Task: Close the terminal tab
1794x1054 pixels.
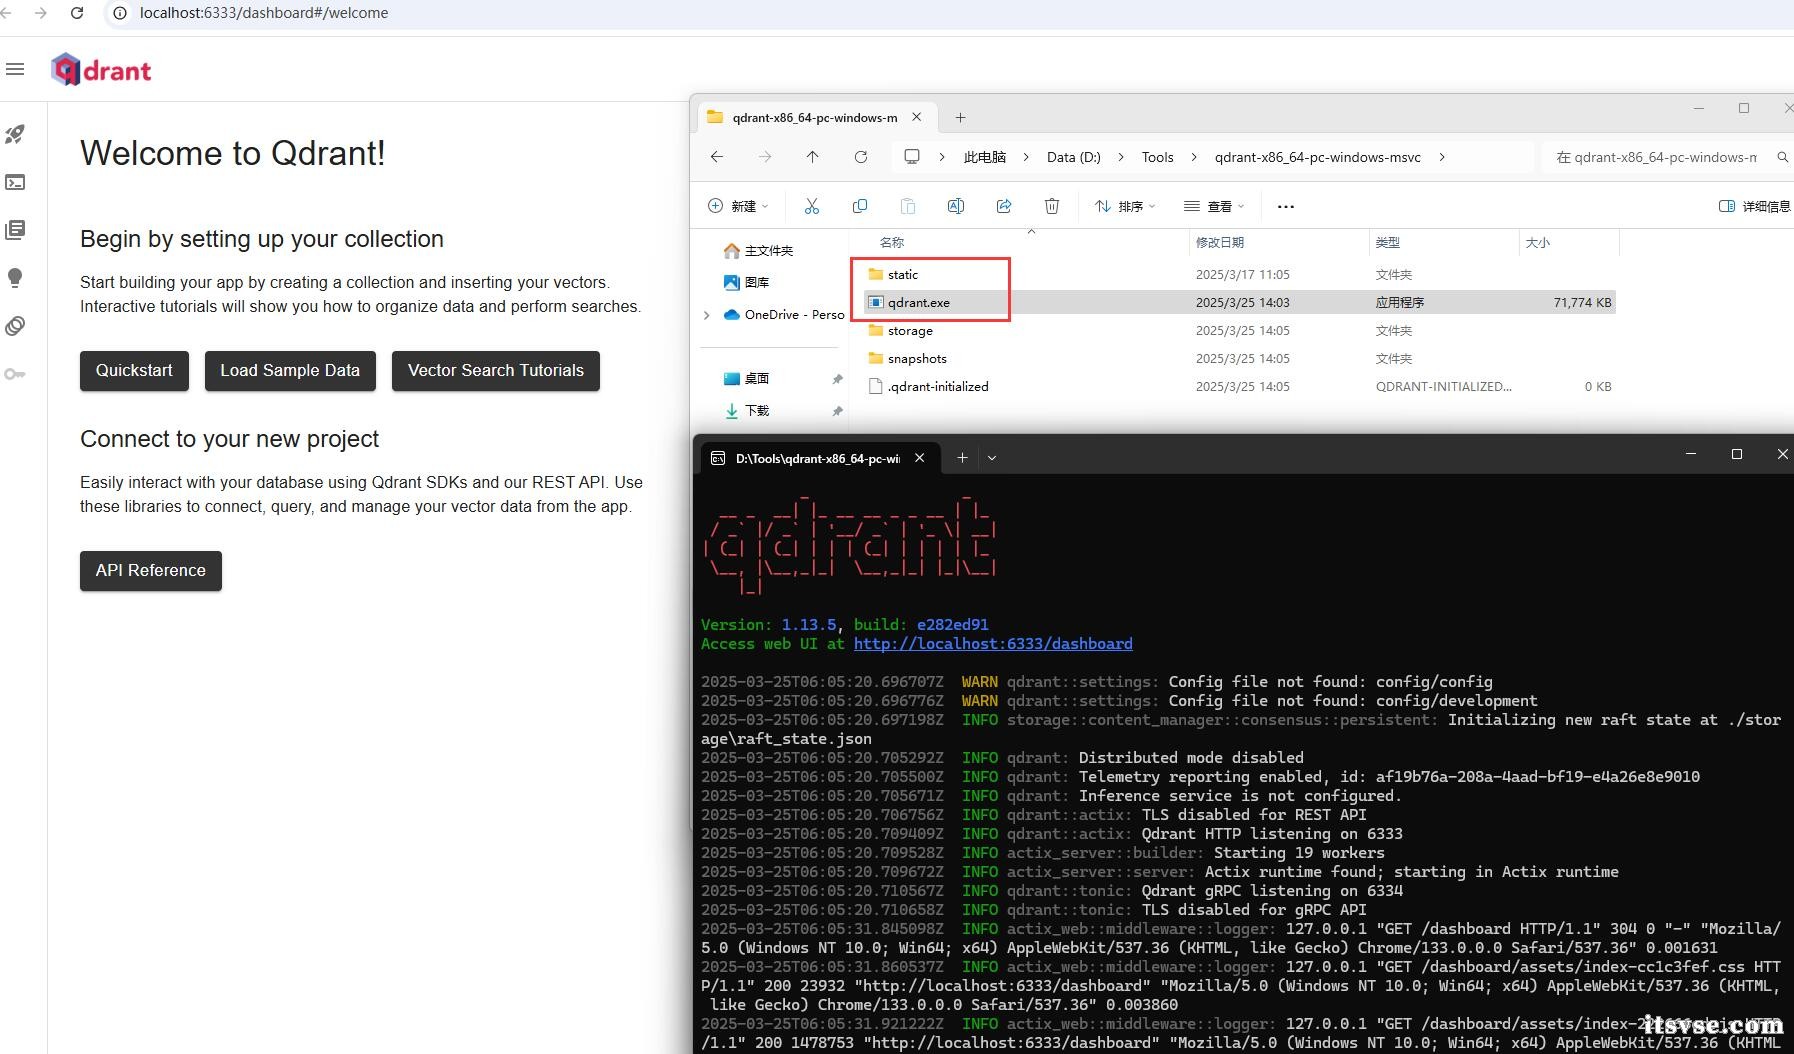Action: coord(919,457)
